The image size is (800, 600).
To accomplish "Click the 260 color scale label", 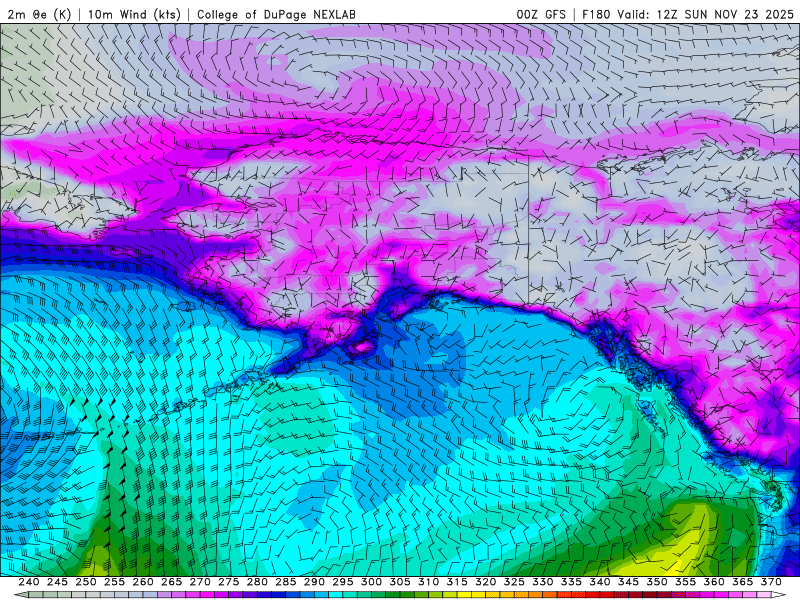I will pos(143,582).
